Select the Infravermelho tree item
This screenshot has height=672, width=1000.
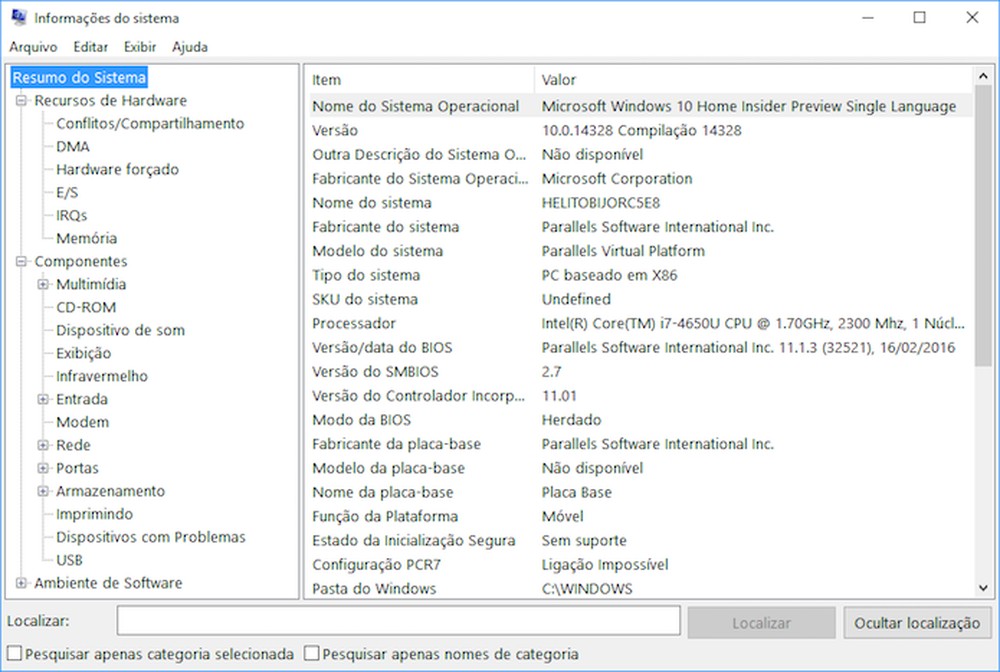click(x=102, y=376)
